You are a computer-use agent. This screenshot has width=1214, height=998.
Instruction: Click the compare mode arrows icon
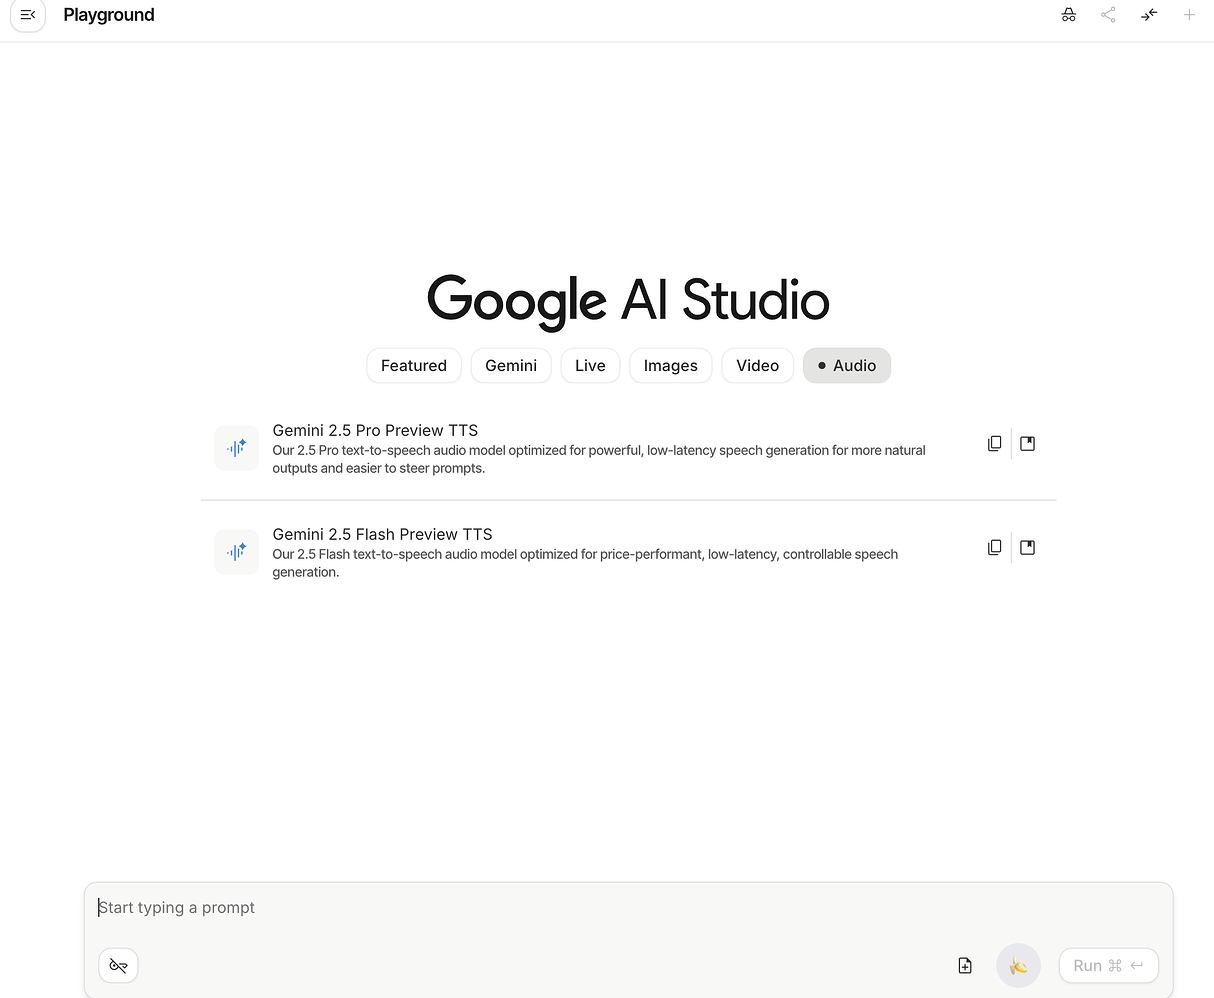click(x=1149, y=15)
